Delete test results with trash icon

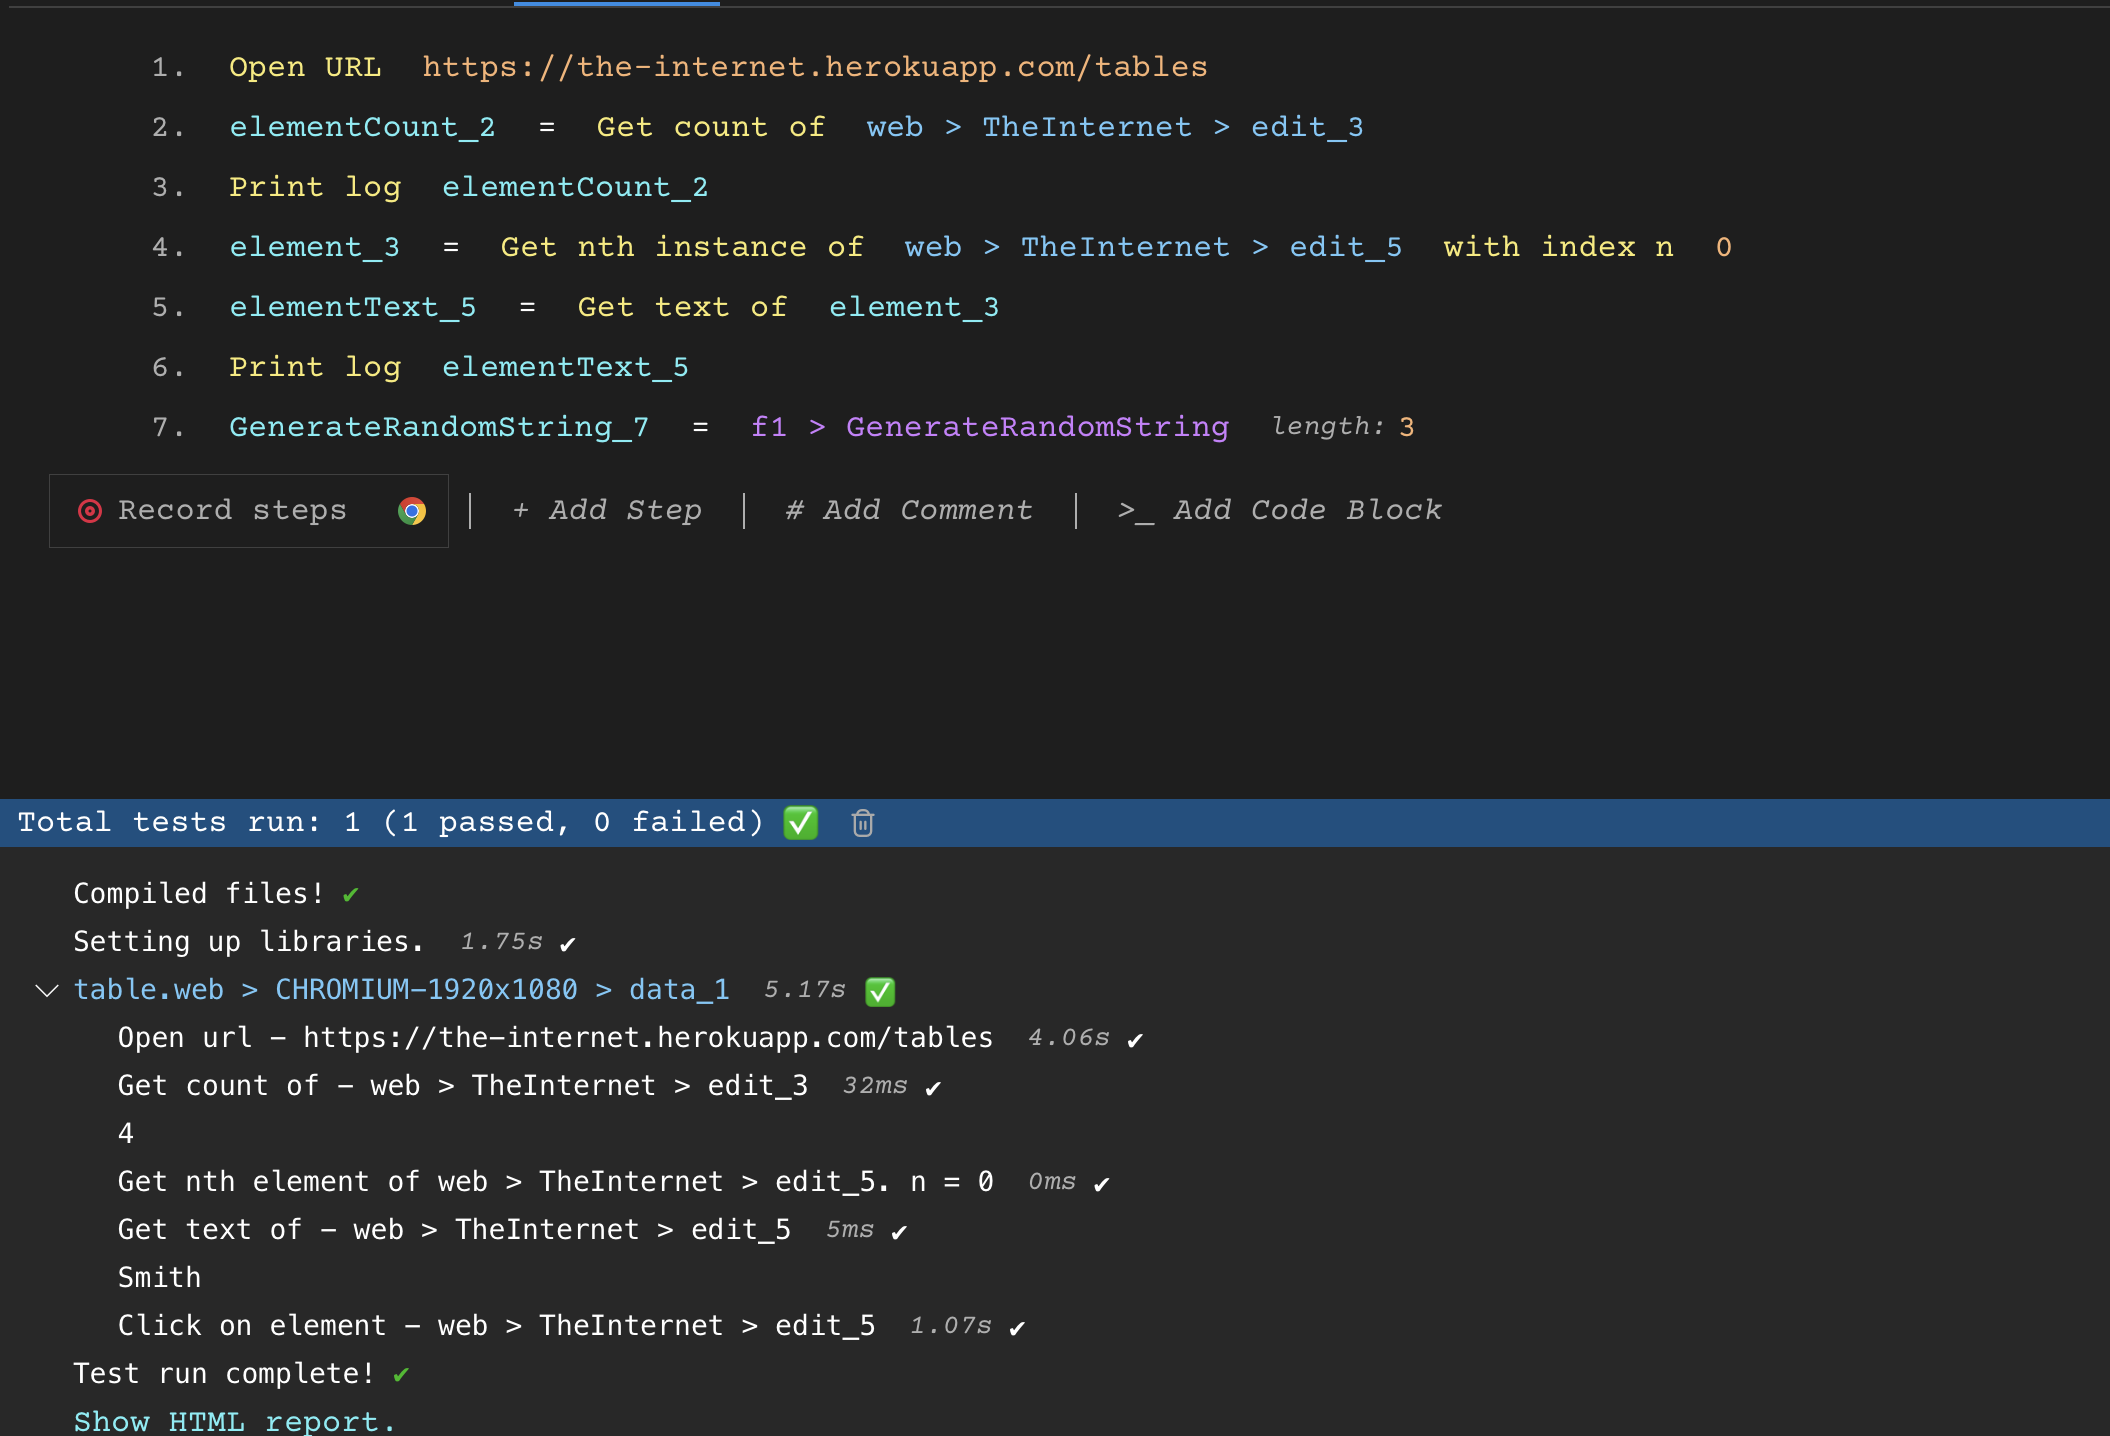pos(862,823)
